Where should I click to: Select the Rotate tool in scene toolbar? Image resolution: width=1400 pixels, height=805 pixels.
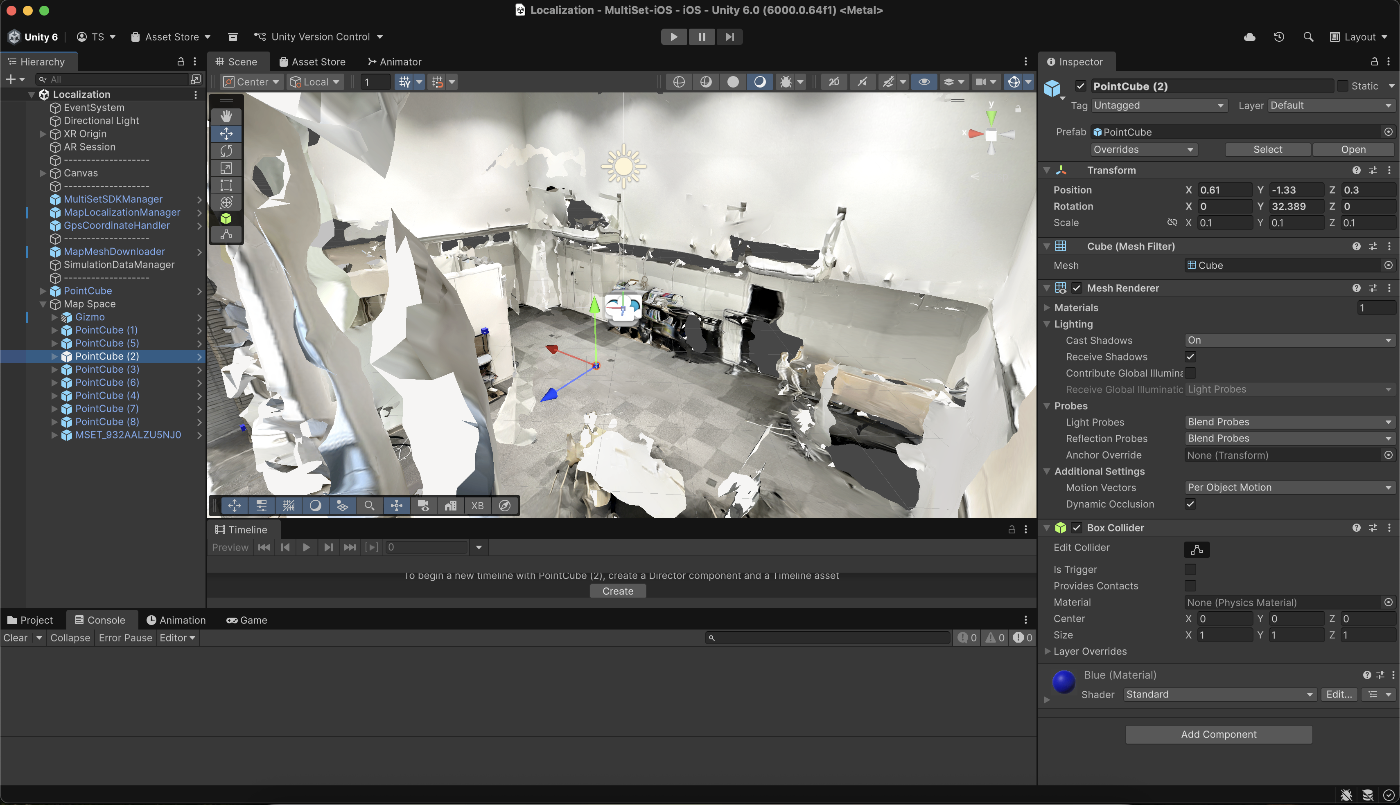point(226,151)
